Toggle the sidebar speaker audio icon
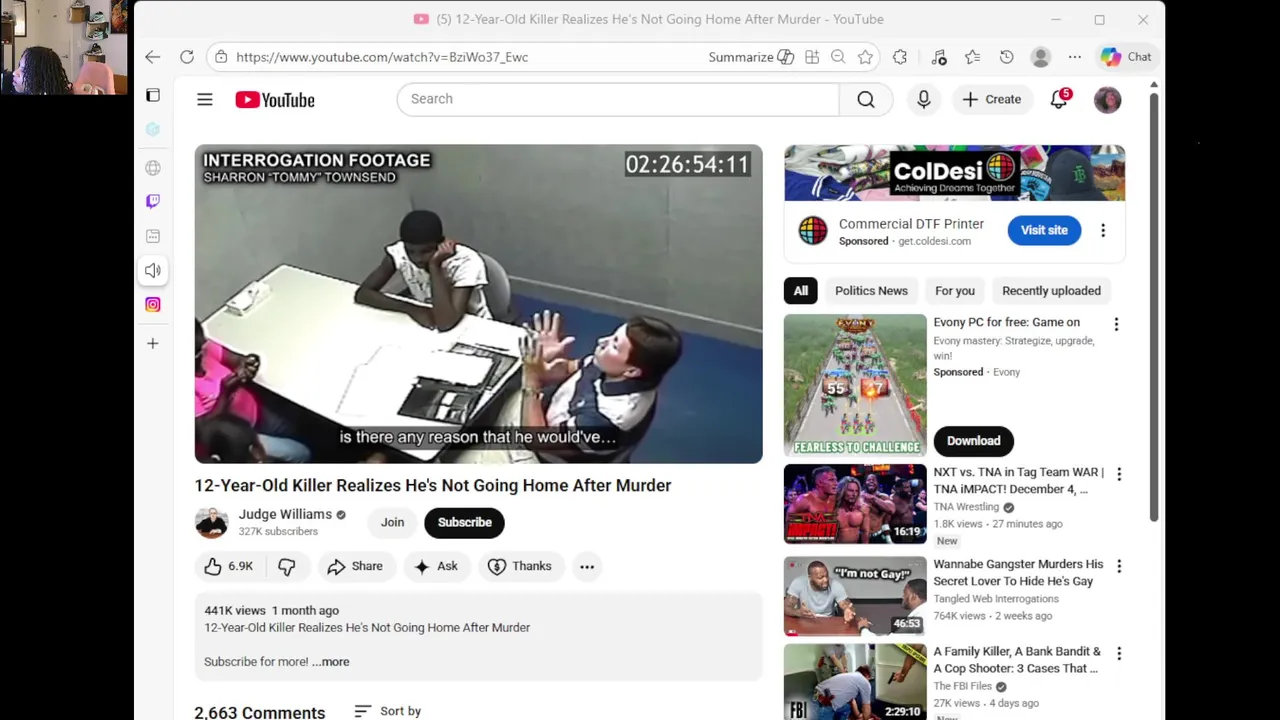The image size is (1280, 720). [153, 270]
